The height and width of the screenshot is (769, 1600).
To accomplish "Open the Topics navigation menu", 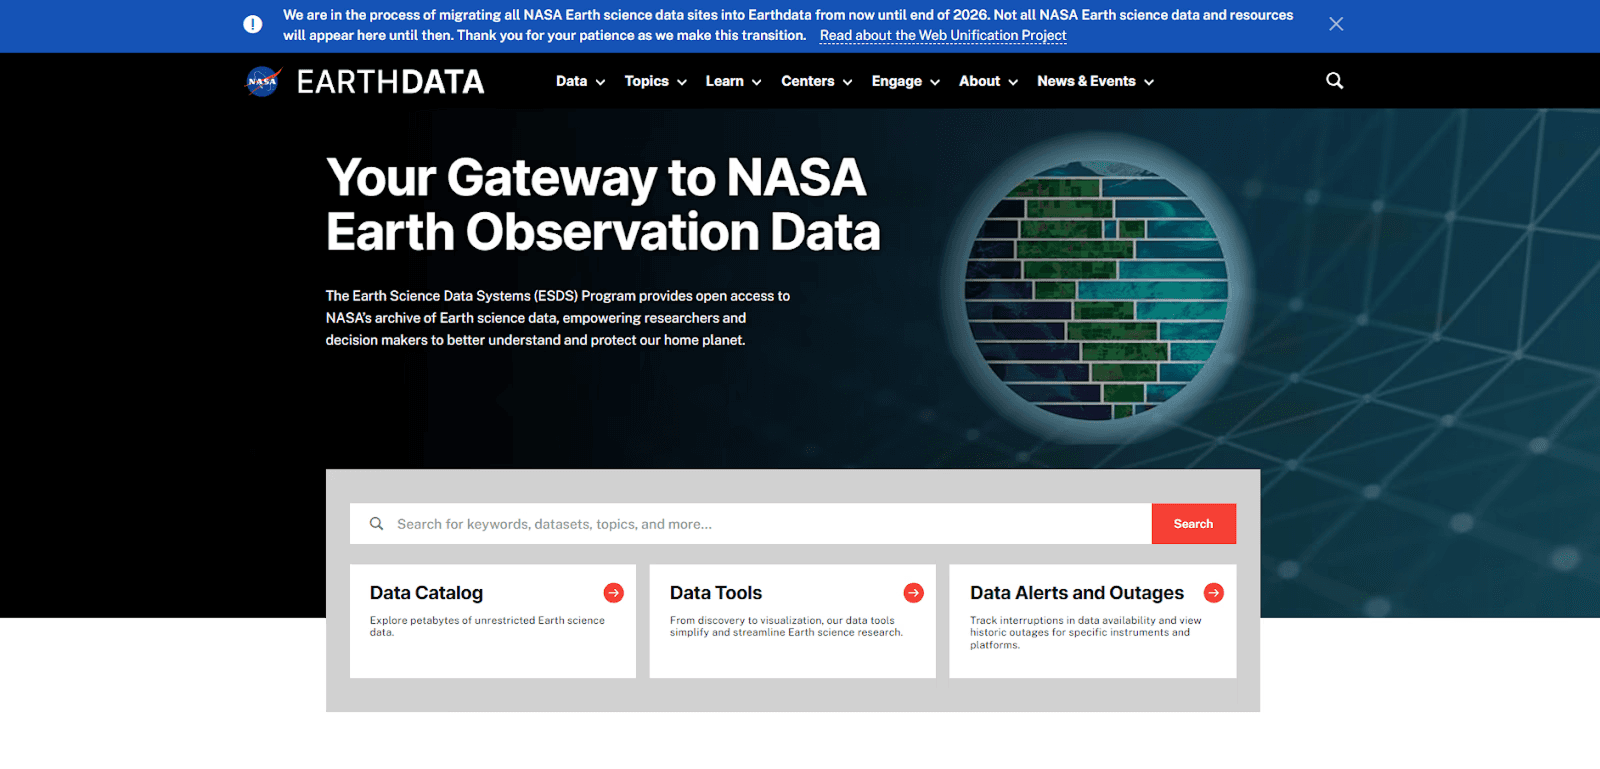I will [x=647, y=81].
